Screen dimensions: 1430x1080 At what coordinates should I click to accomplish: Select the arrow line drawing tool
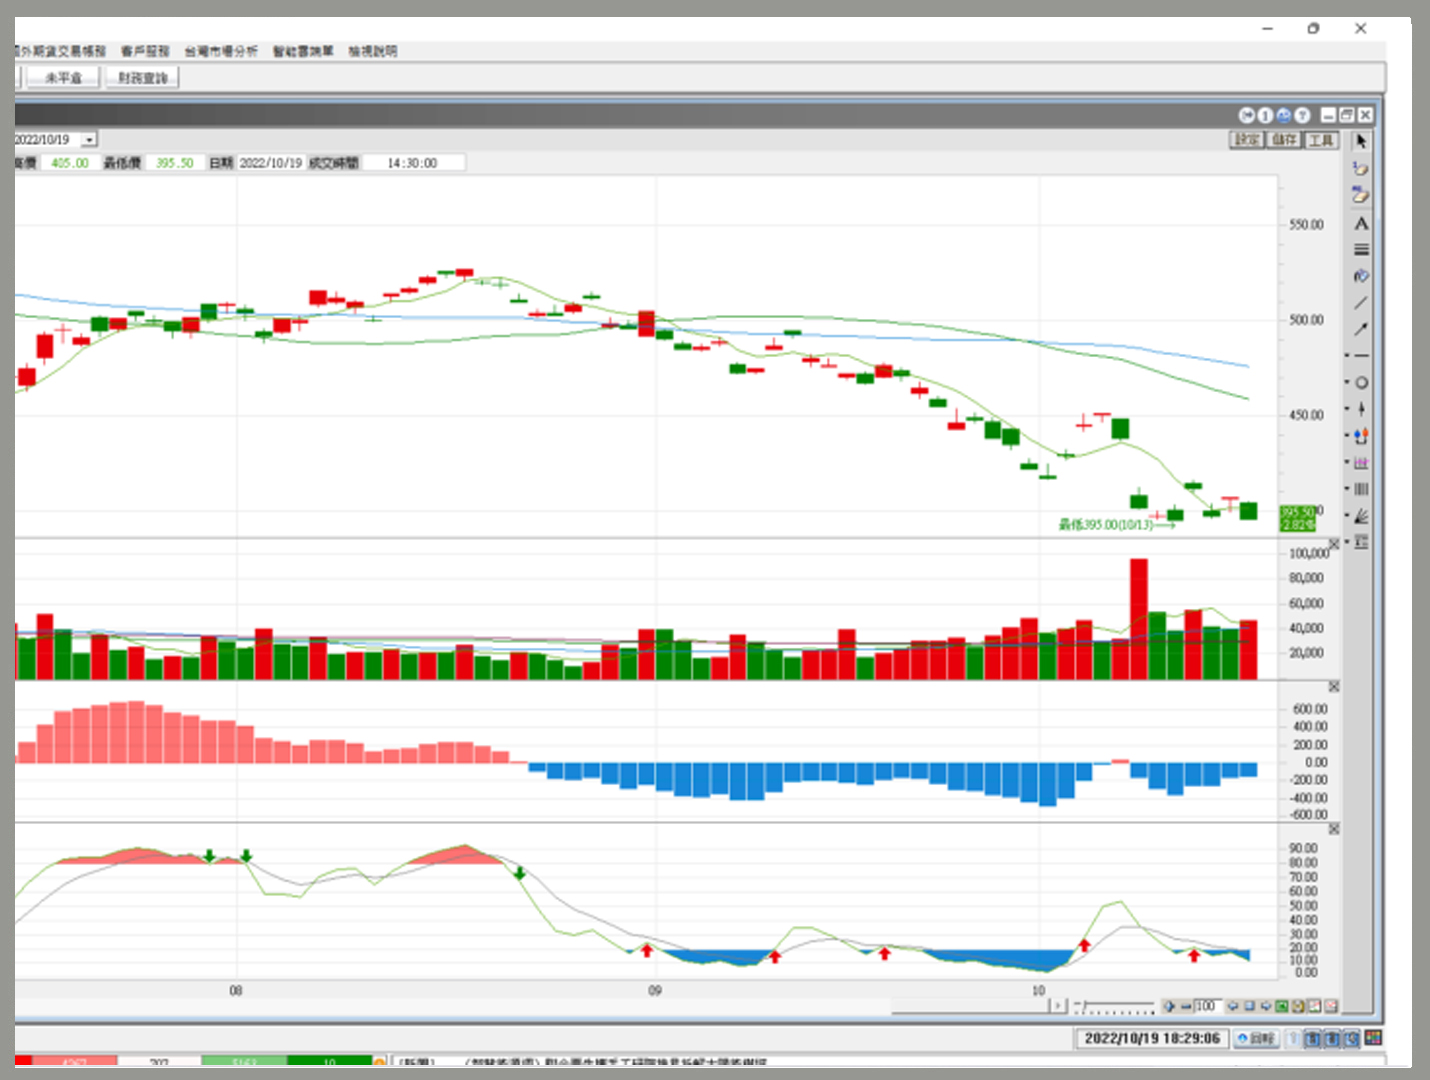click(x=1361, y=329)
